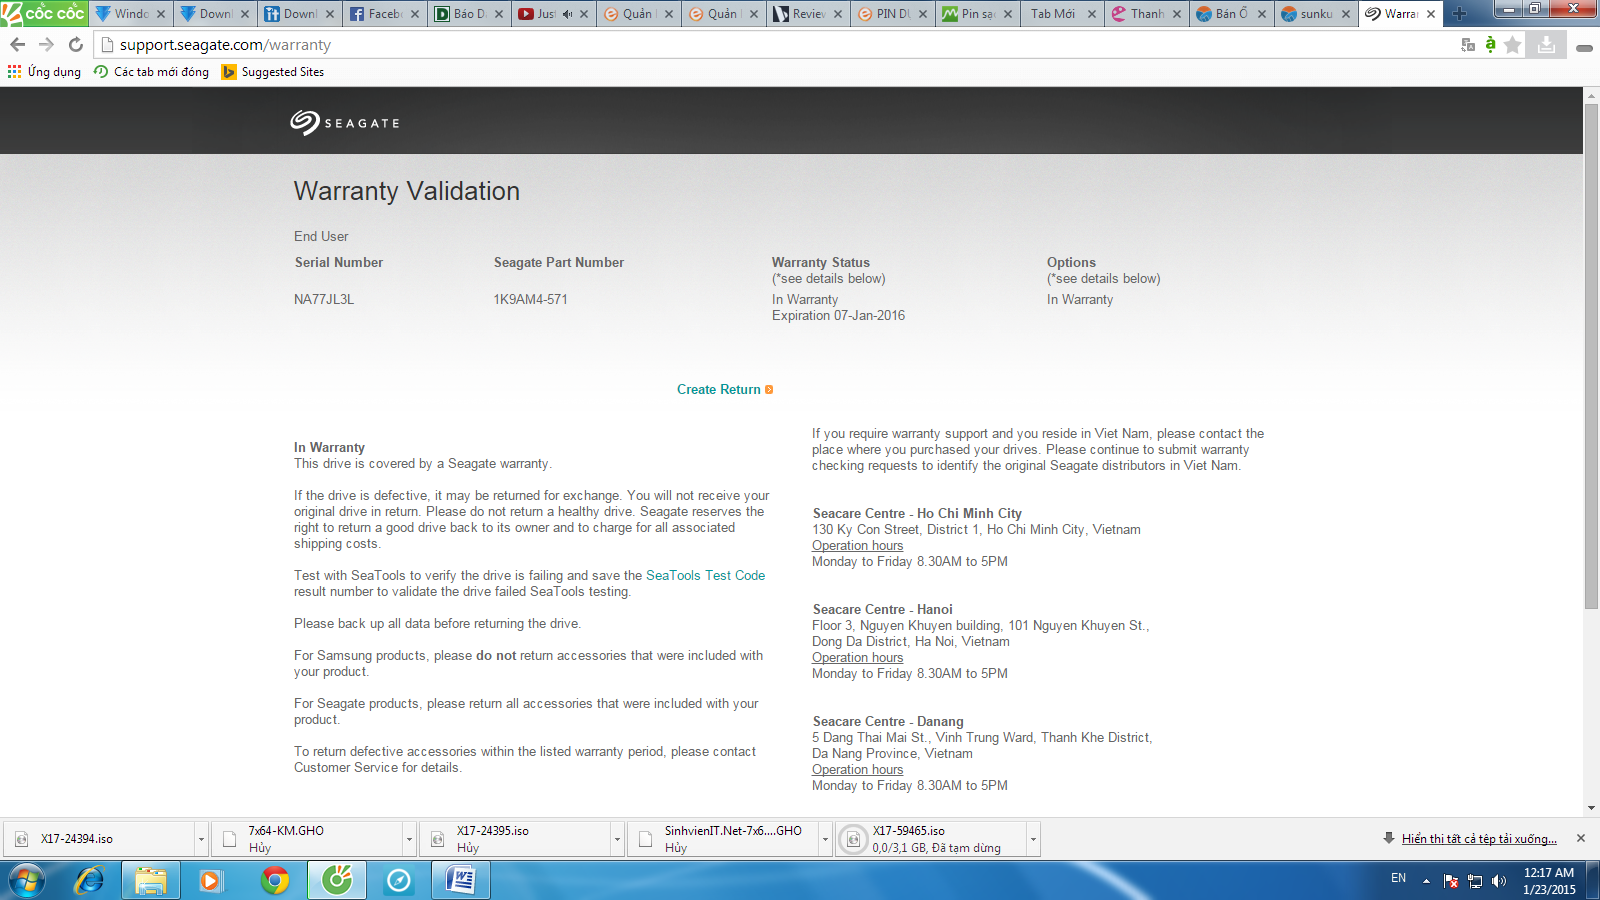The width and height of the screenshot is (1600, 900).
Task: Open the translate page icon in address bar
Action: point(1468,44)
